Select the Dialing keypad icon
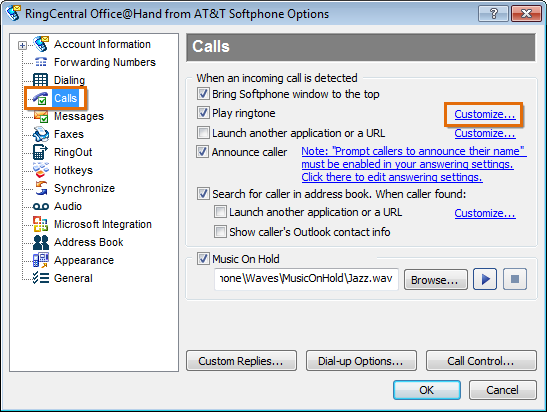547x412 pixels. pos(40,80)
